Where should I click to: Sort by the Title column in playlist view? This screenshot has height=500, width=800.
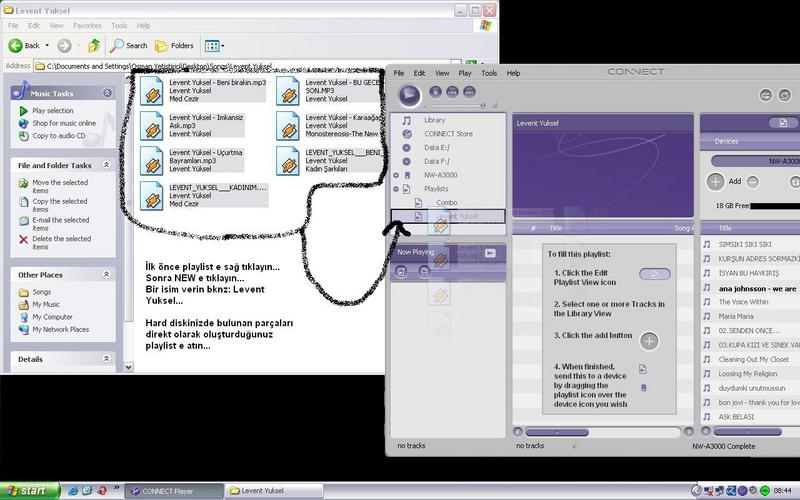(x=556, y=228)
